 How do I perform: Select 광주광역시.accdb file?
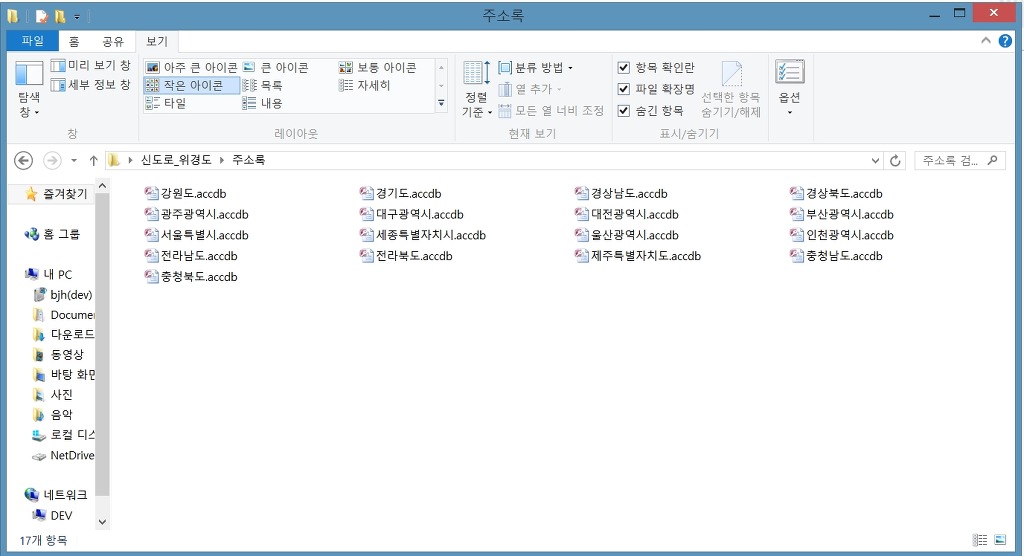pos(197,214)
